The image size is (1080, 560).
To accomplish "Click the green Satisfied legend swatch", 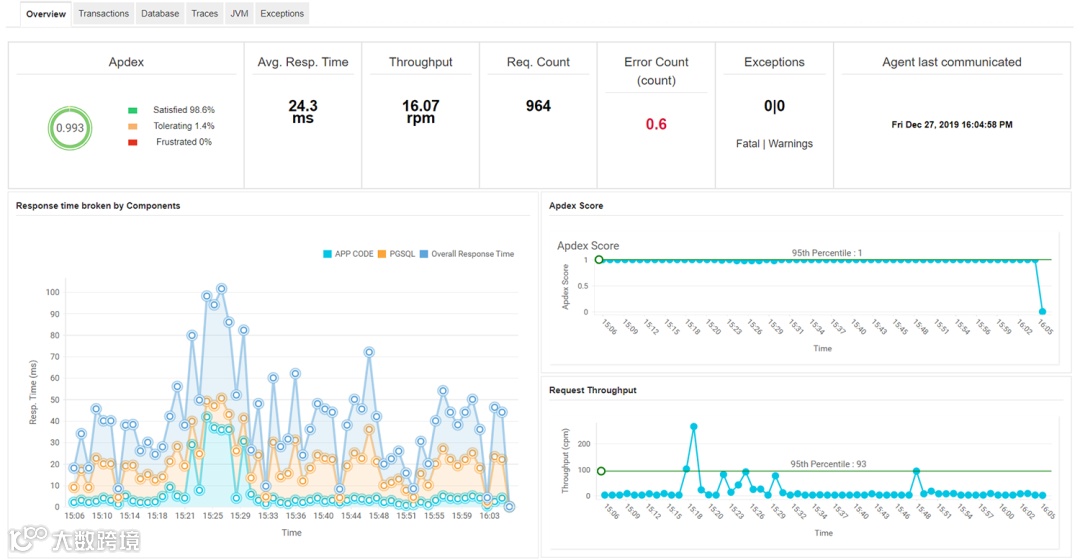I will pos(132,110).
